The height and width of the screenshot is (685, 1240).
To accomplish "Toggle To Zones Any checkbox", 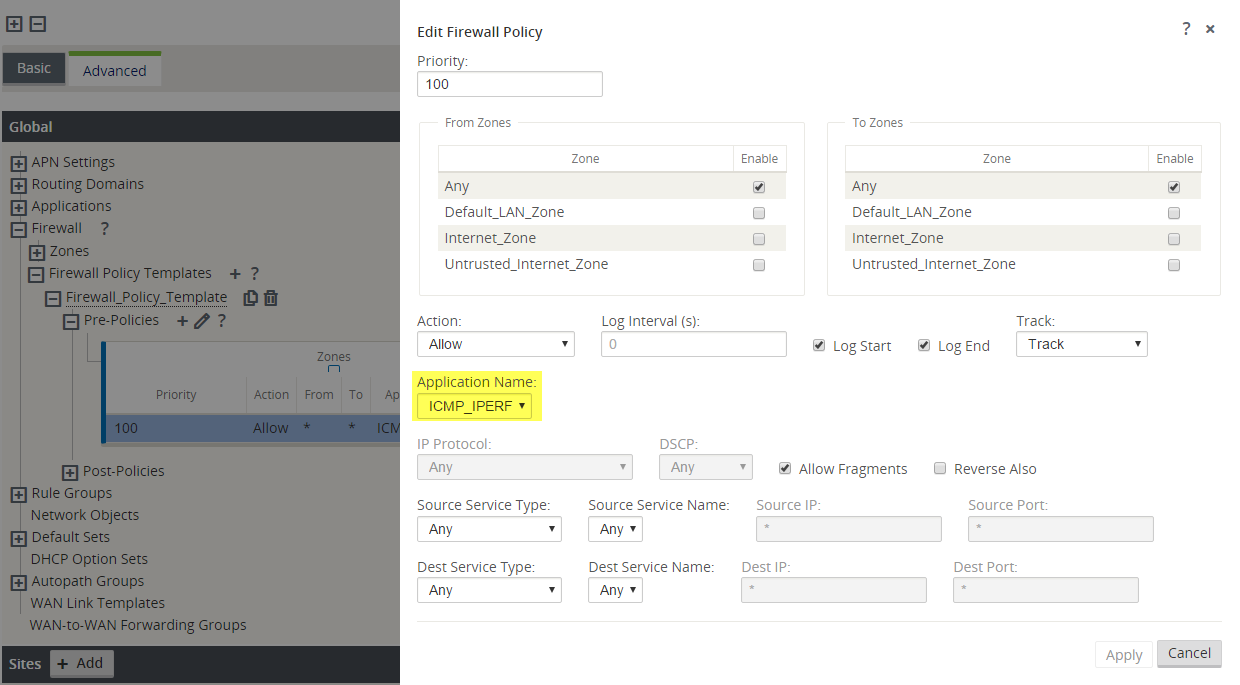I will (x=1174, y=187).
